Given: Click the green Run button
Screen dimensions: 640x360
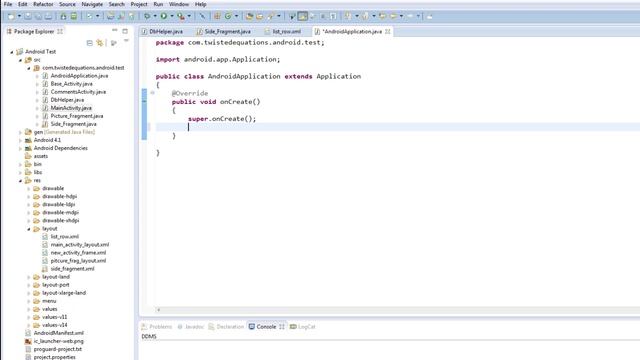Looking at the screenshot, I should point(164,16).
